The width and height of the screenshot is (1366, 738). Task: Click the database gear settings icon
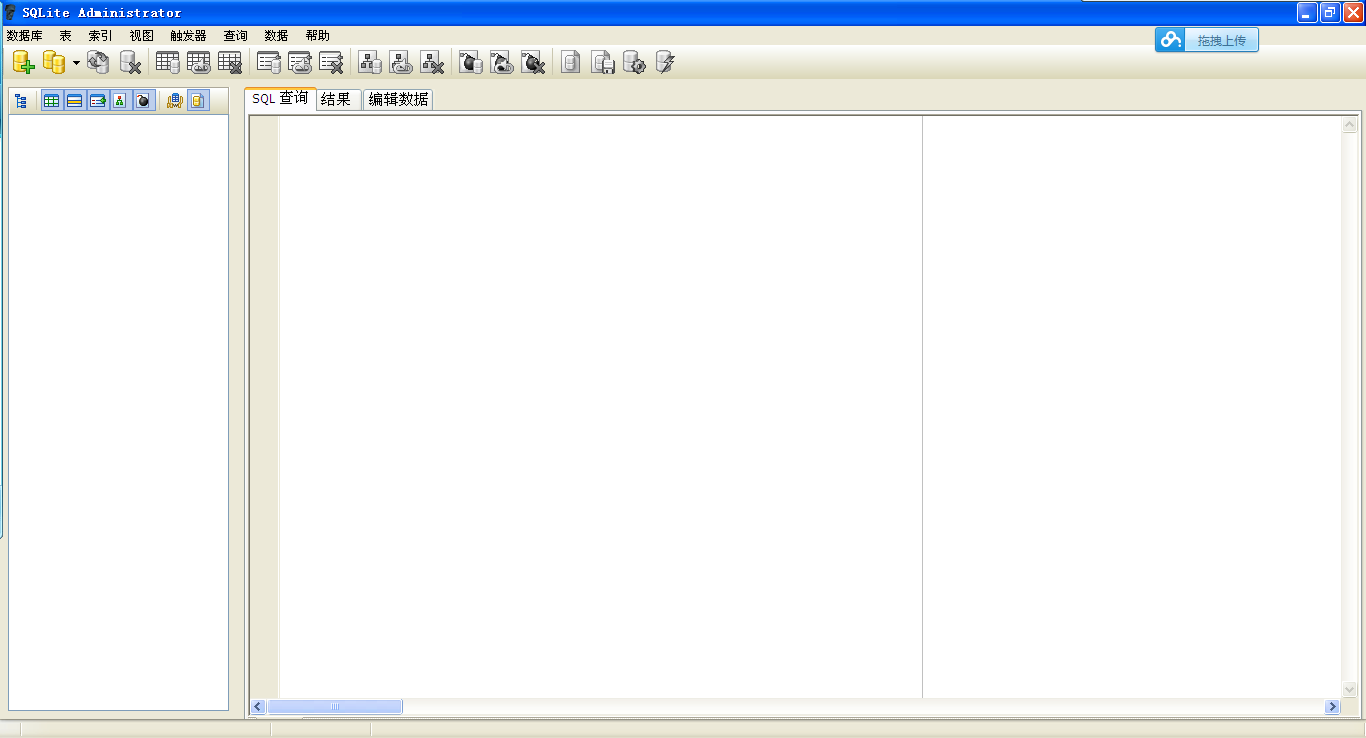(x=634, y=62)
